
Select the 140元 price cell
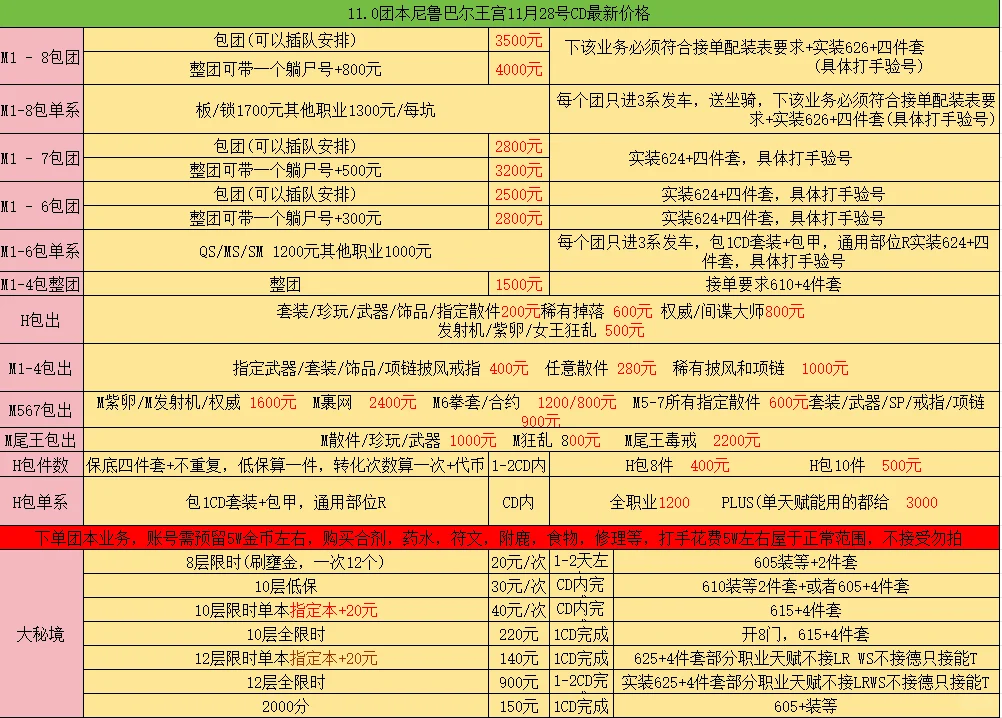(519, 658)
